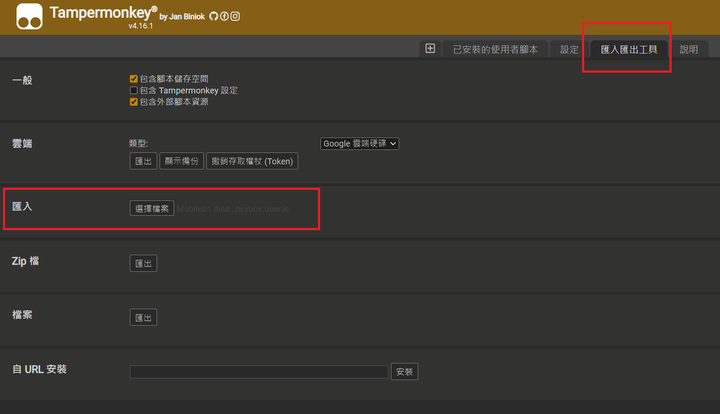Focus the 自 URL 安裝 input field
720x414 pixels.
click(x=259, y=372)
